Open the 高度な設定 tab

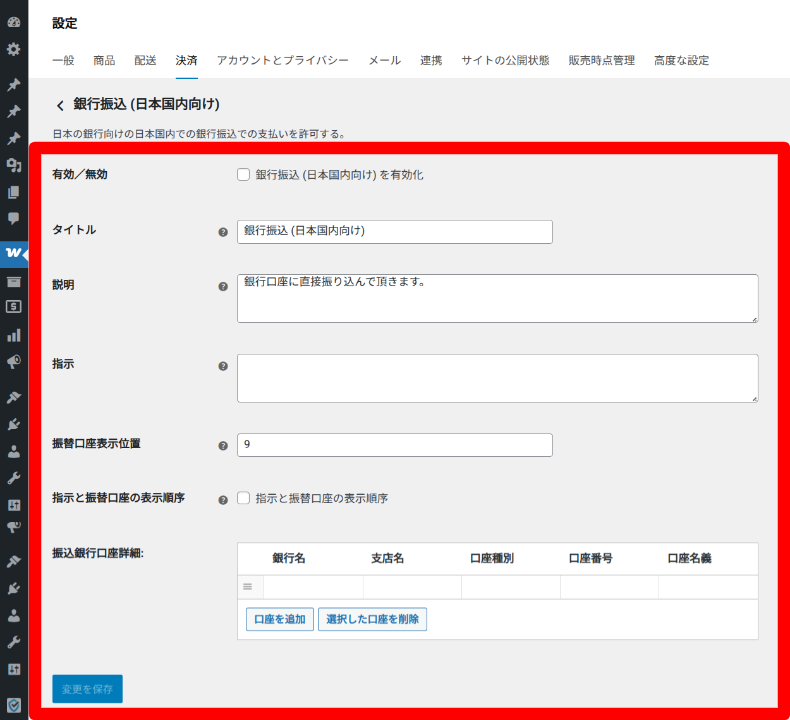[x=681, y=60]
